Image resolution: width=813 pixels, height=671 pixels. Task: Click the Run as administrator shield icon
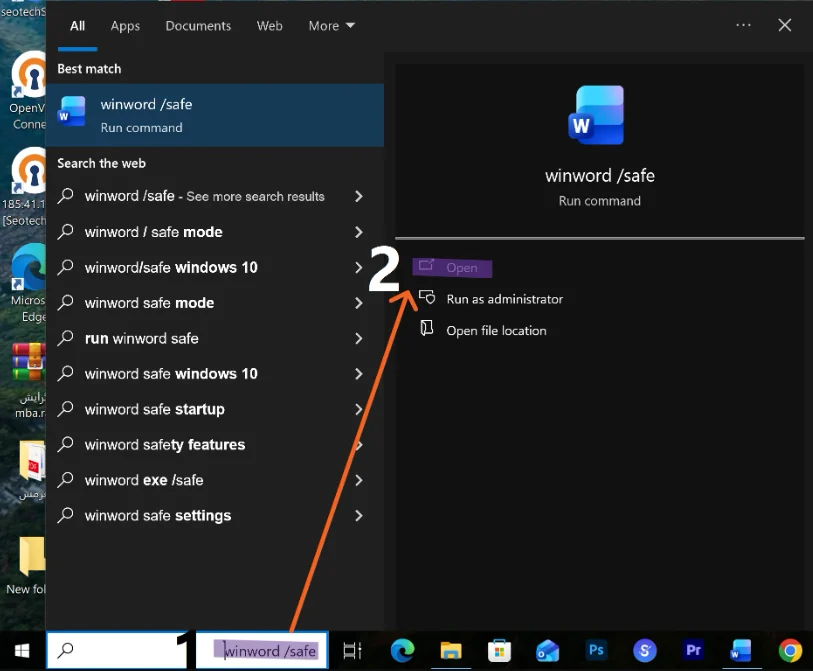427,298
